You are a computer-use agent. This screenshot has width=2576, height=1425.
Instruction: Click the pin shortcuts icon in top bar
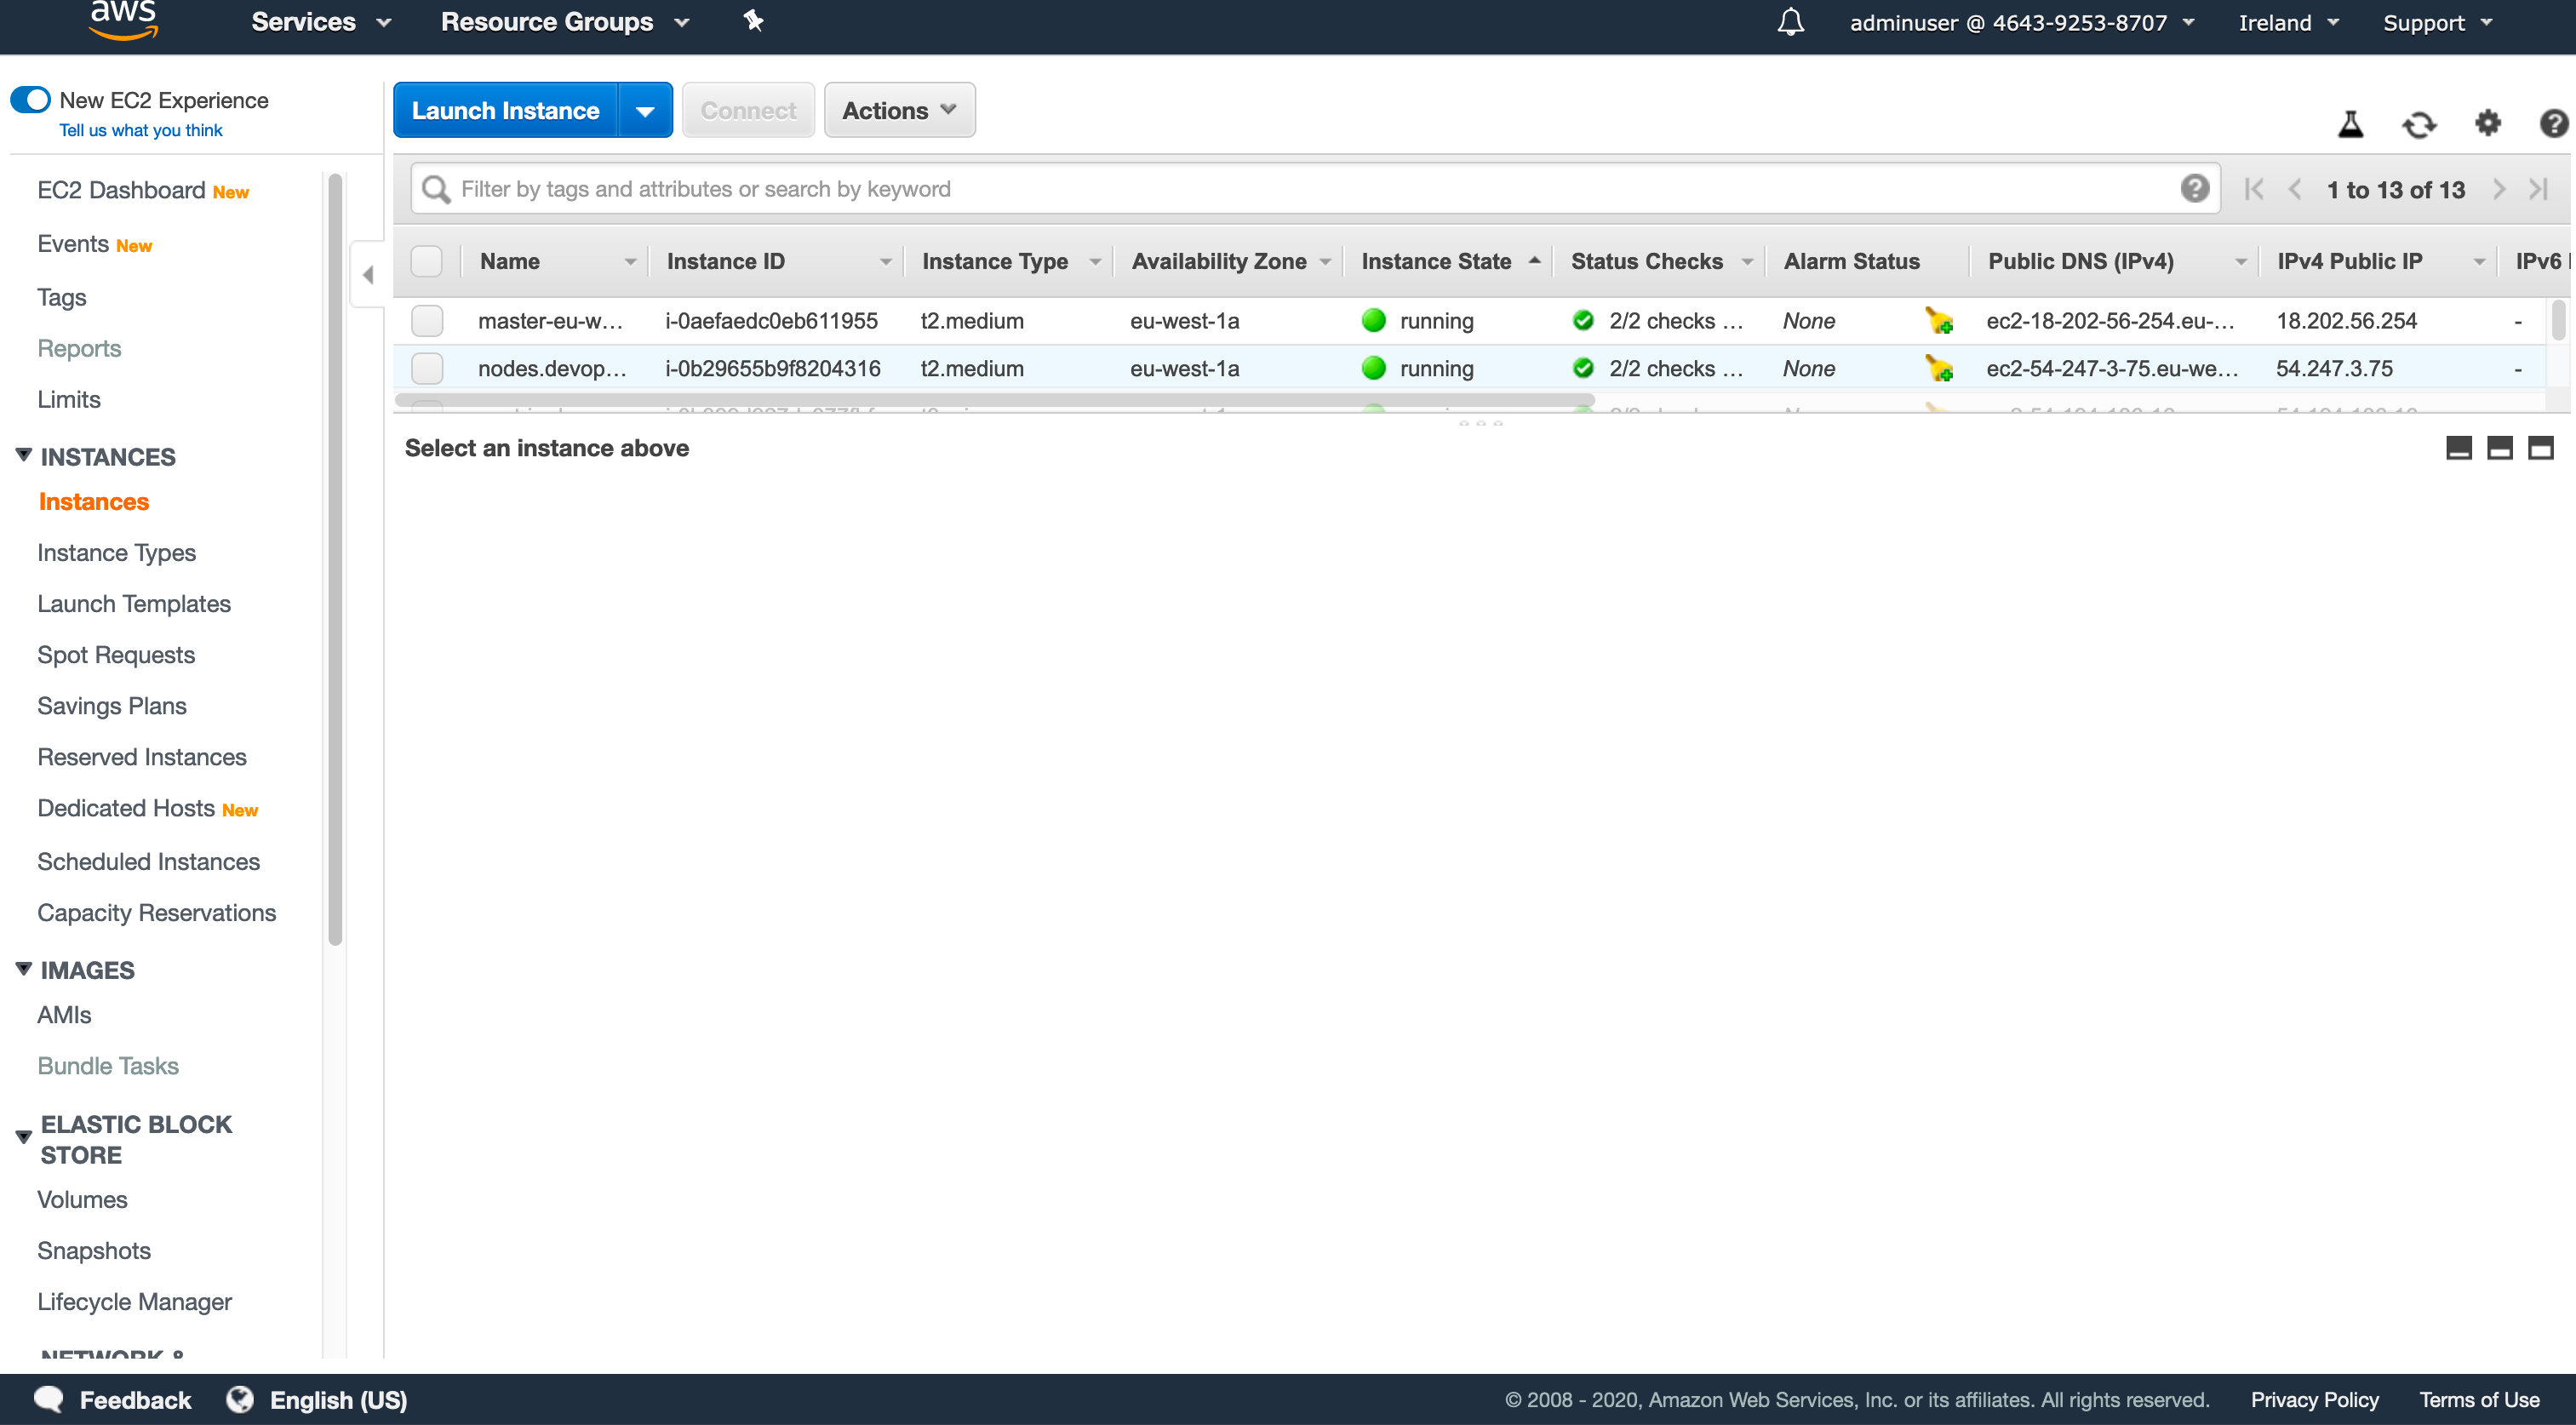(x=753, y=21)
